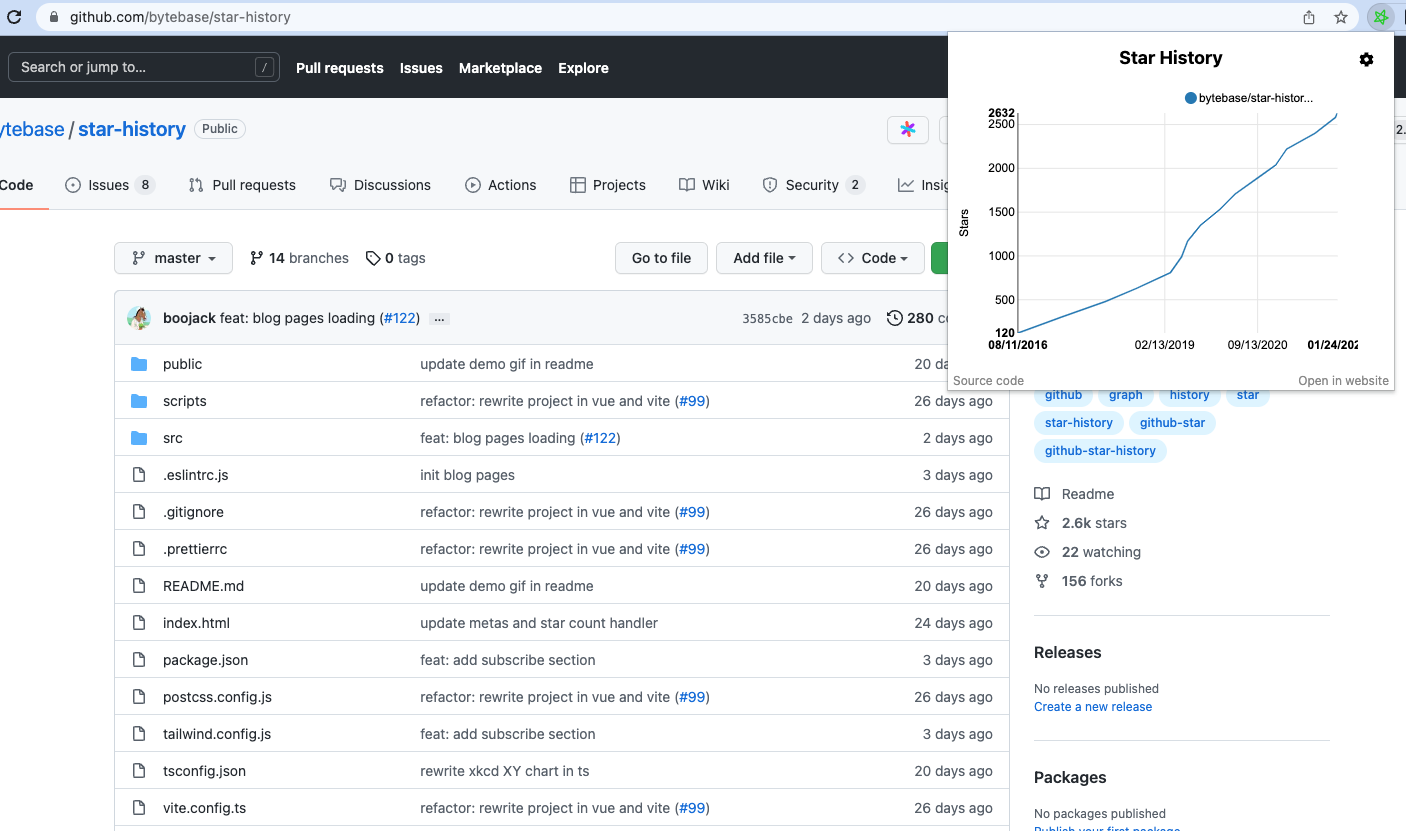Switch to the repository Issues tab
This screenshot has width=1406, height=831.
tap(110, 185)
